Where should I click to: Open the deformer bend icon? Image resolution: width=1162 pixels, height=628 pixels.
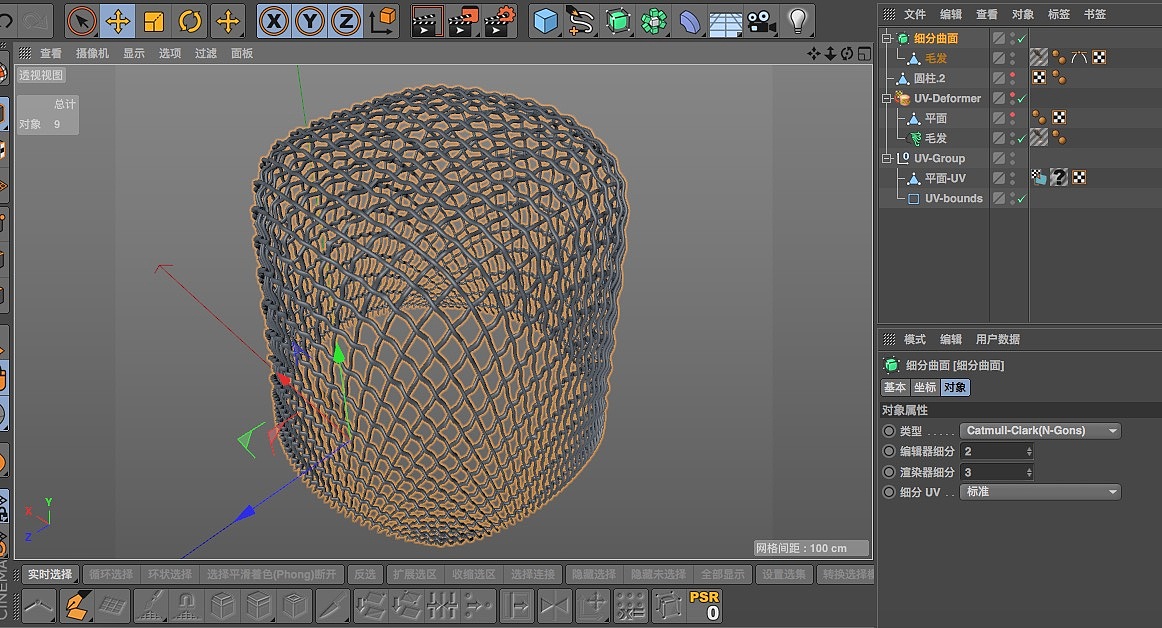pyautogui.click(x=689, y=21)
